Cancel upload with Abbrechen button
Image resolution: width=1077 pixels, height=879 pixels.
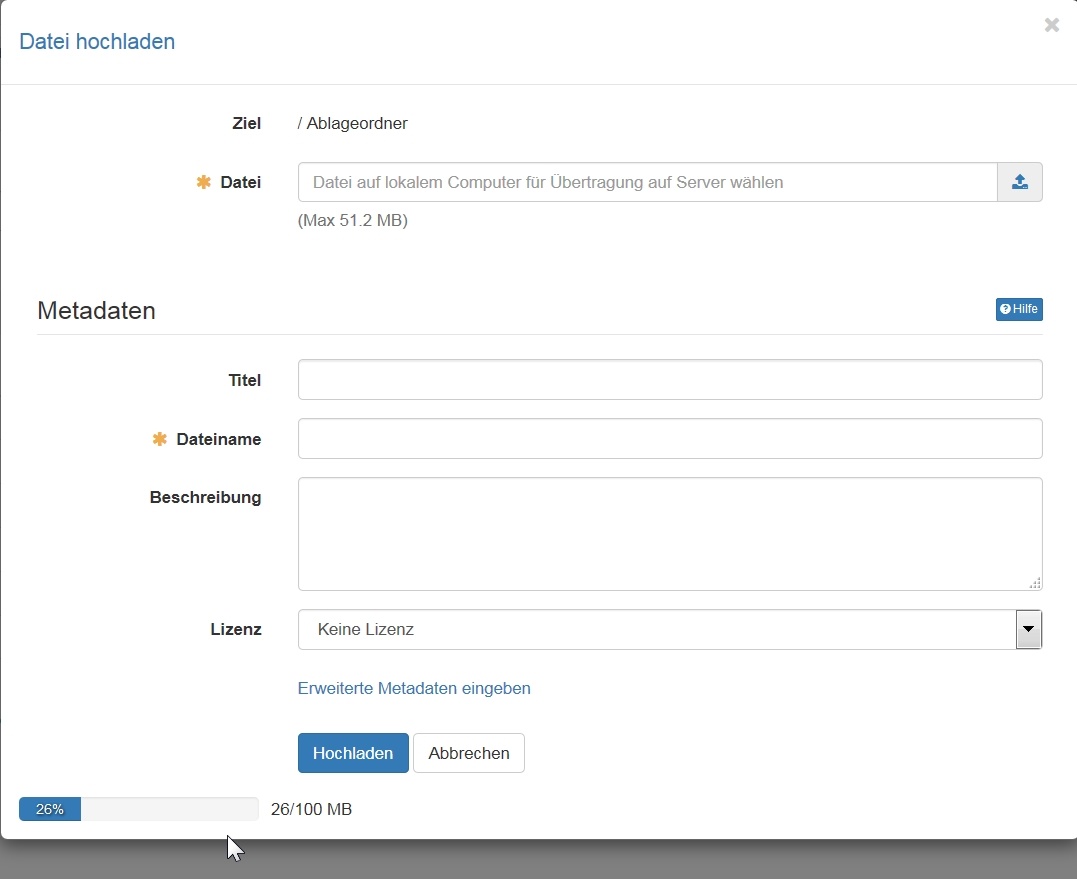coord(468,753)
